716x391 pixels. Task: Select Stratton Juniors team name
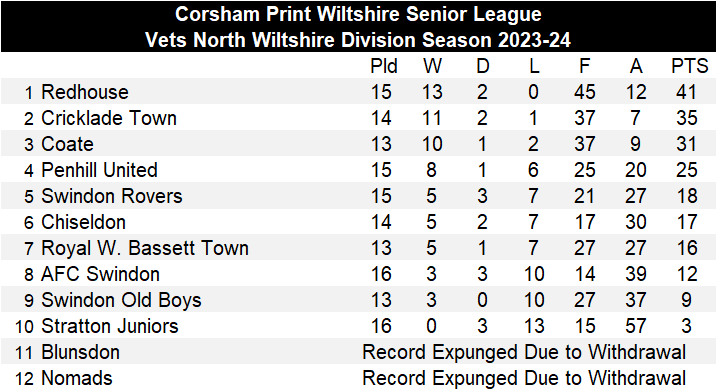click(x=110, y=327)
